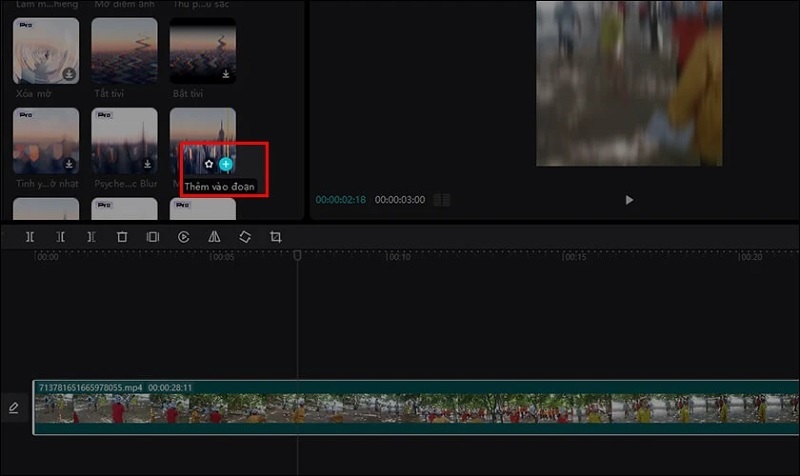Click the Mirror flip tool icon

point(214,237)
